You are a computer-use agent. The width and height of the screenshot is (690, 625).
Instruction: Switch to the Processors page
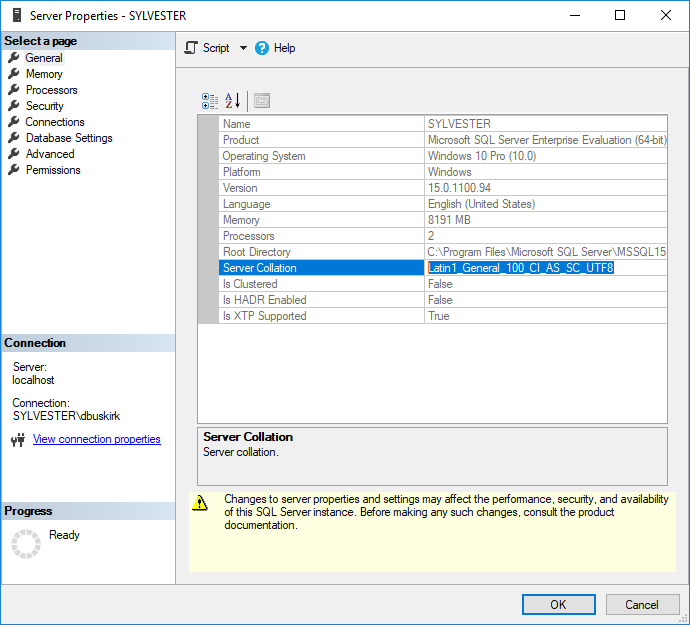coord(51,90)
